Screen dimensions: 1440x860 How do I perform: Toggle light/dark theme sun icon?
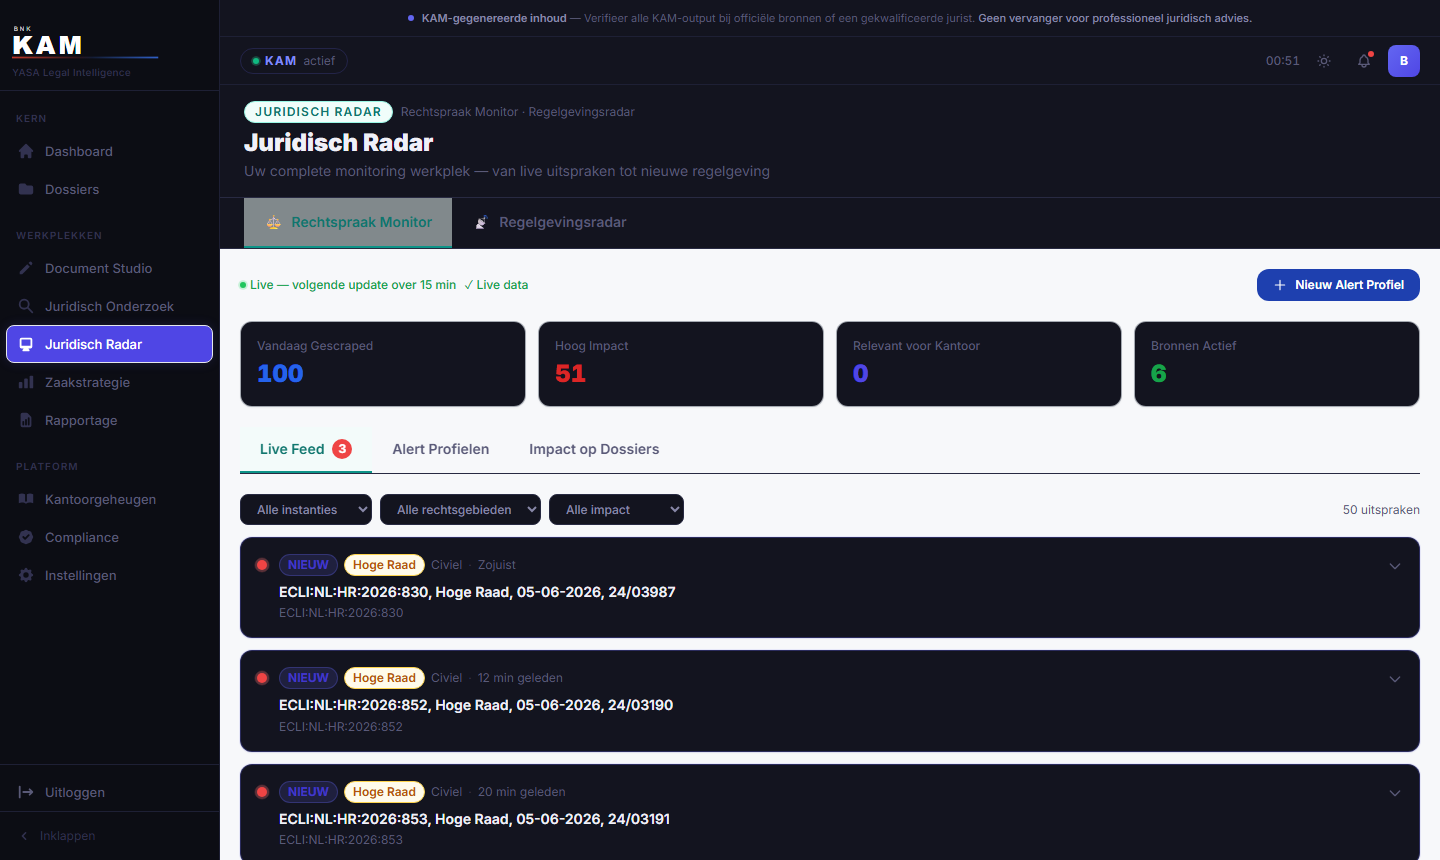pyautogui.click(x=1324, y=61)
